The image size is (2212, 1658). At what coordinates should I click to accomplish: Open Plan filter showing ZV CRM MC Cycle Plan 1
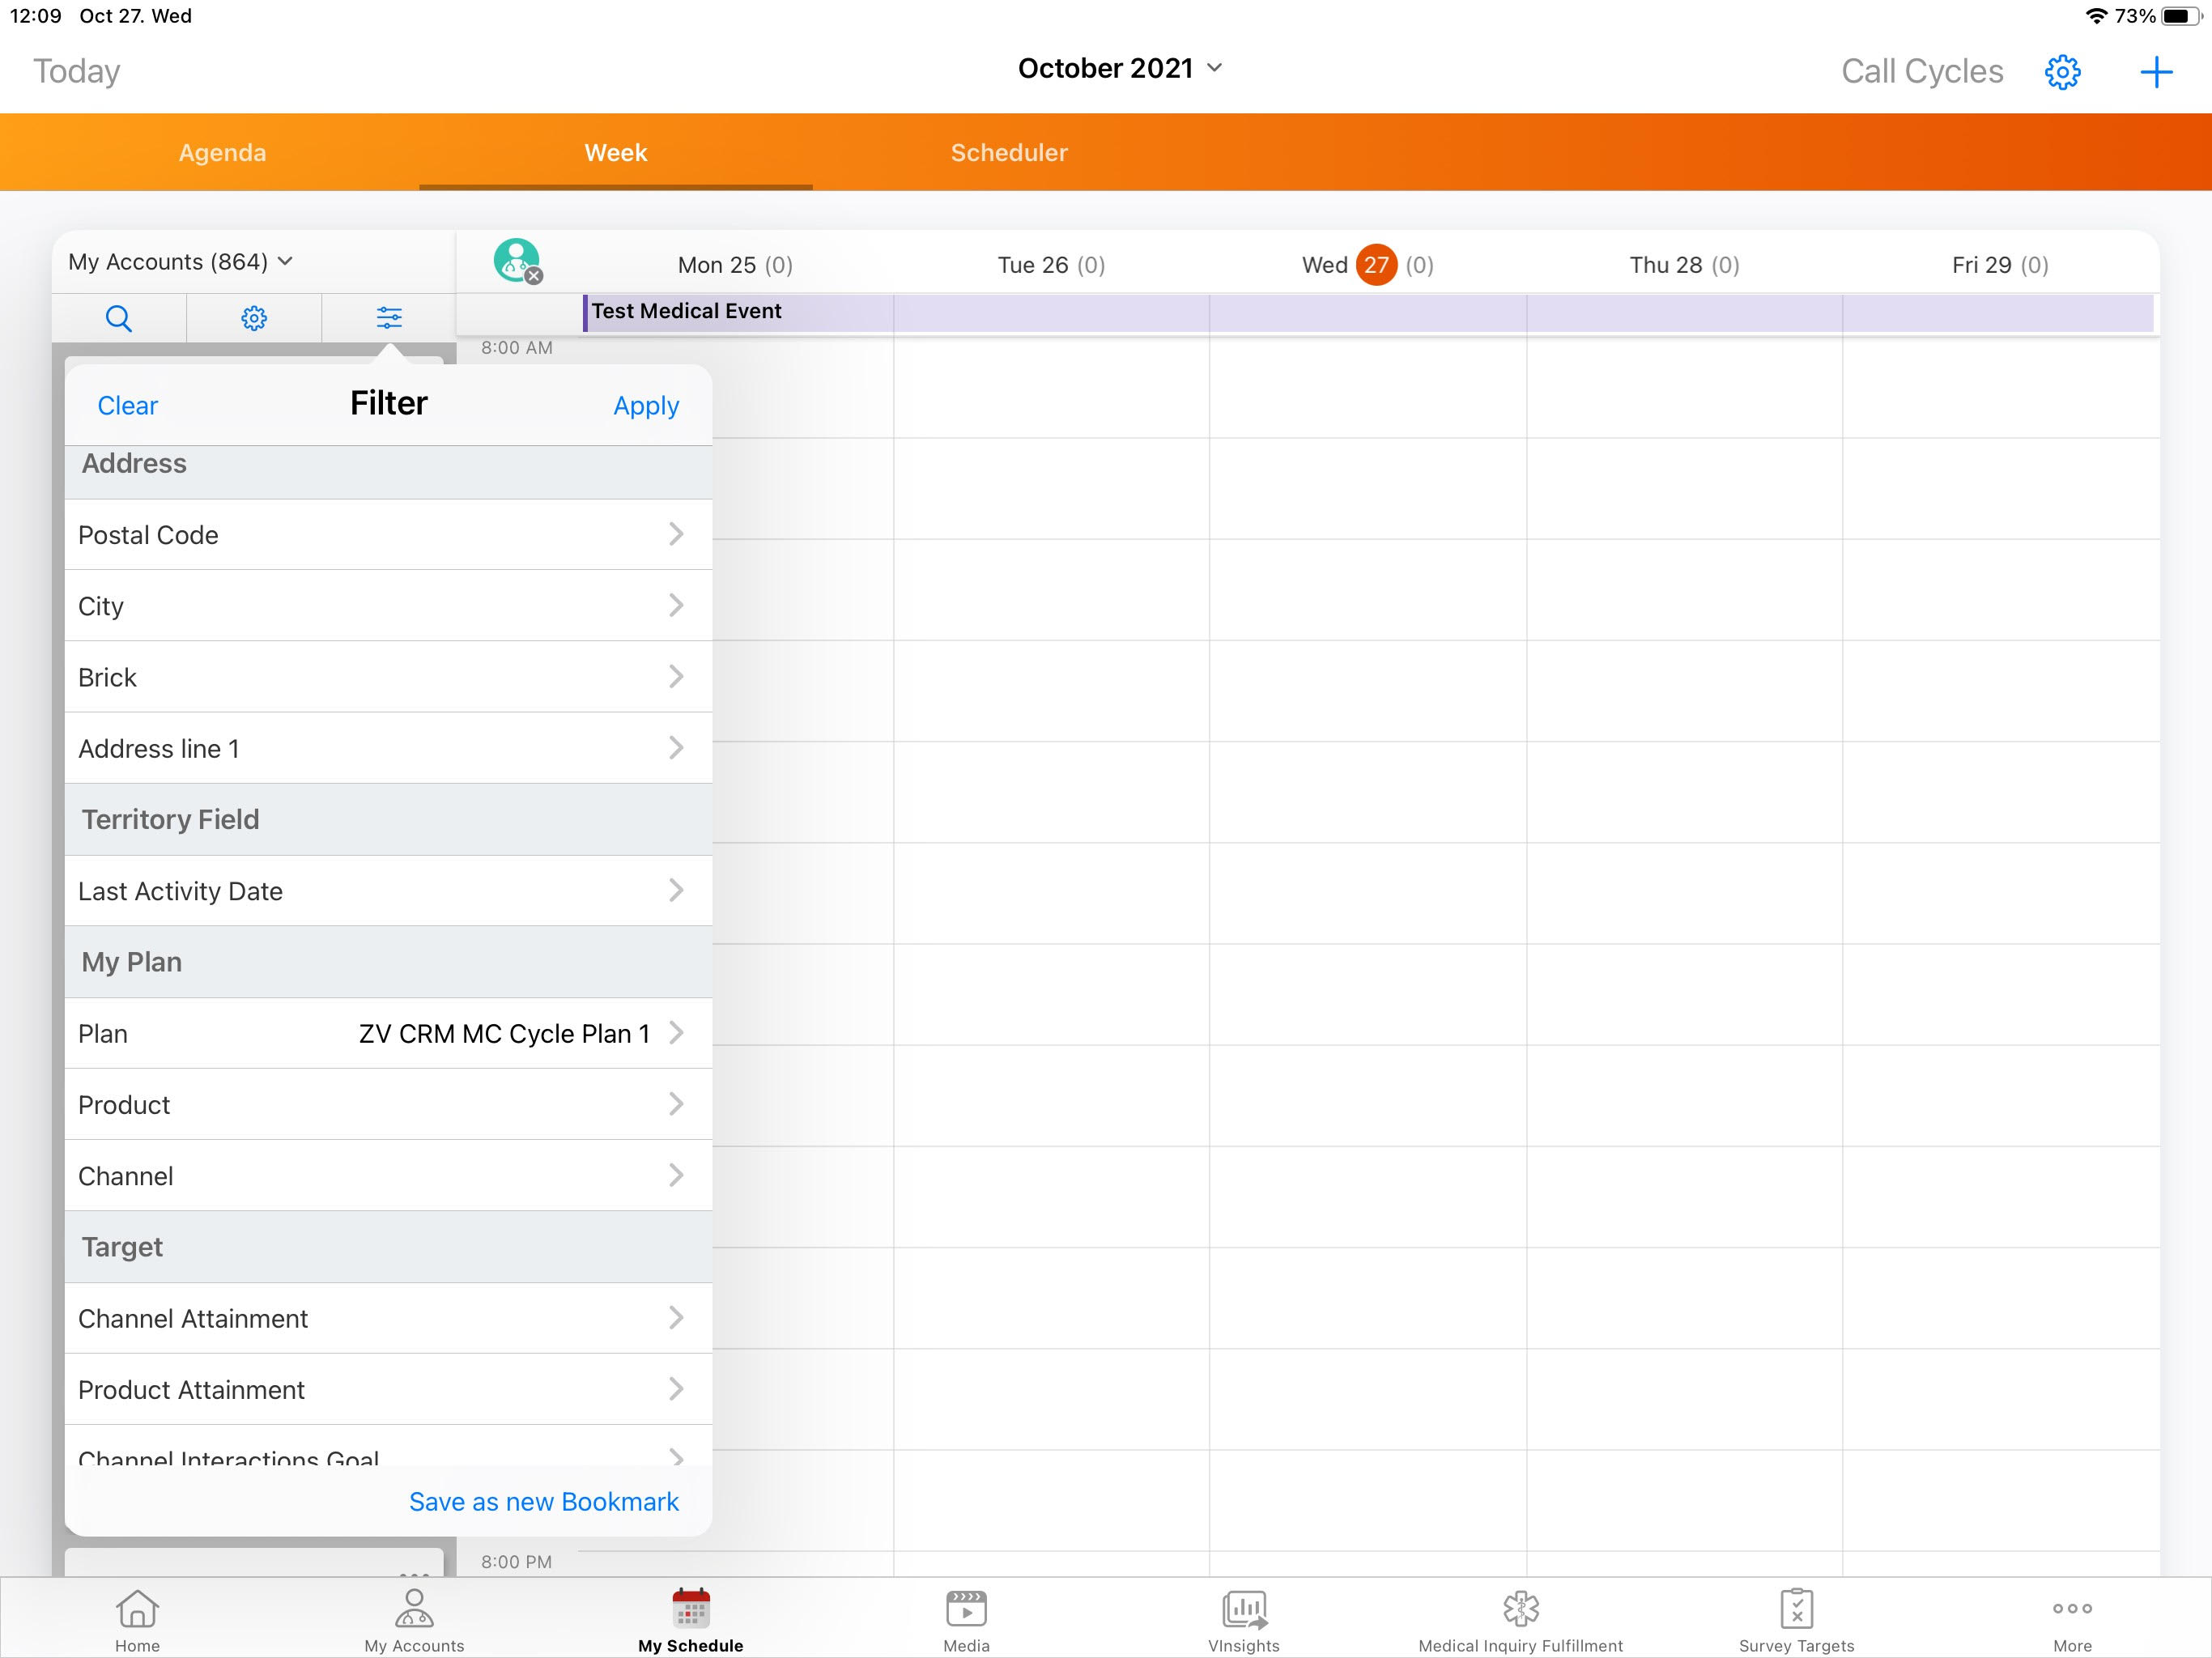coord(388,1033)
